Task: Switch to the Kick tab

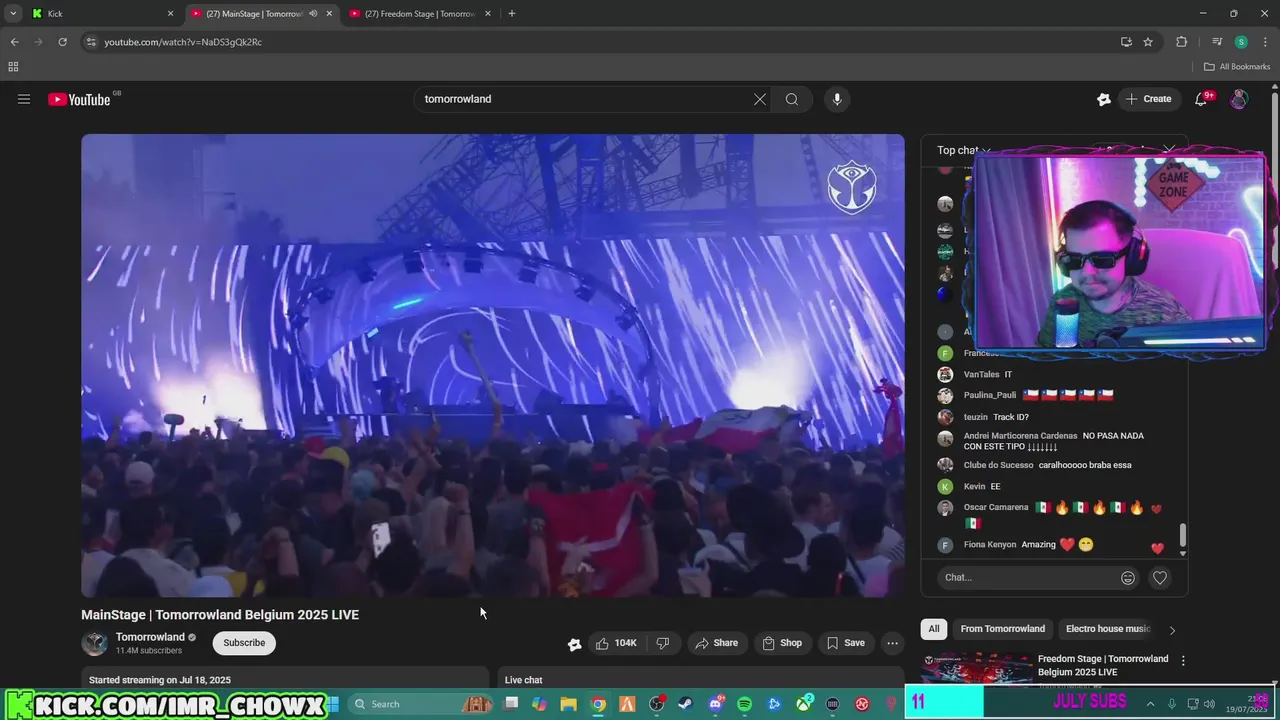Action: click(102, 14)
